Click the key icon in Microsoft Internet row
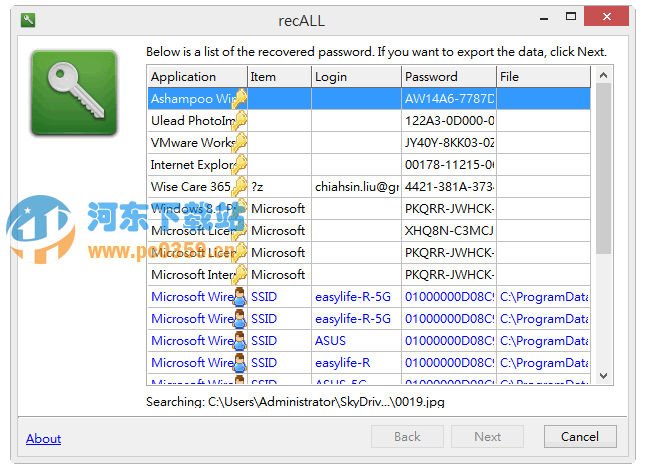The height and width of the screenshot is (465, 656). 240,275
